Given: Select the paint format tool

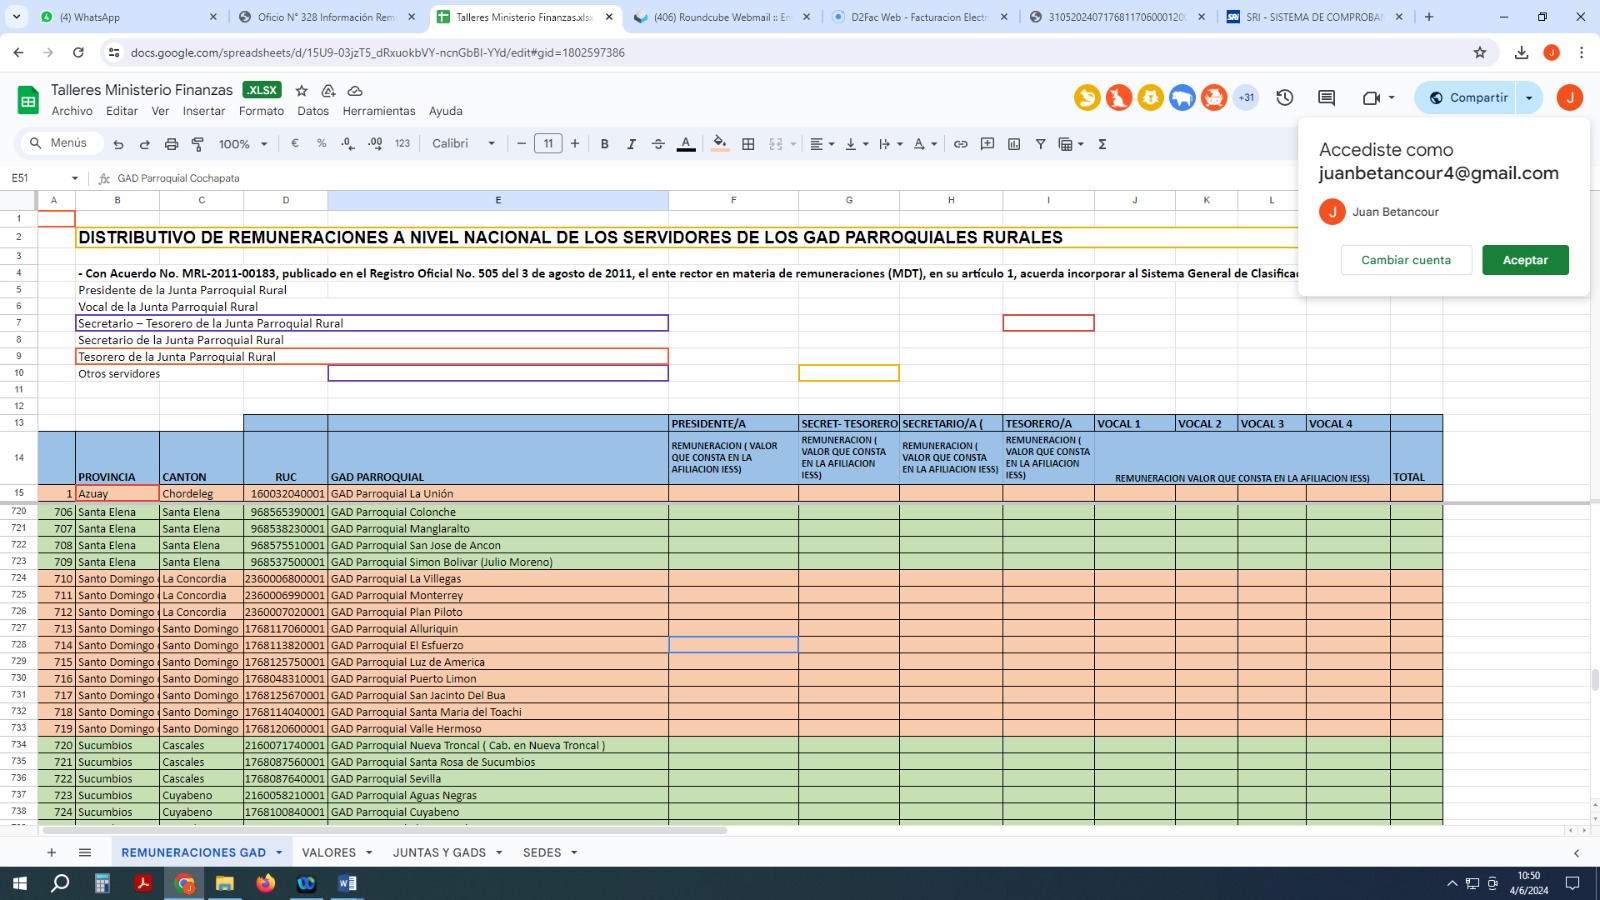Looking at the screenshot, I should click(198, 144).
